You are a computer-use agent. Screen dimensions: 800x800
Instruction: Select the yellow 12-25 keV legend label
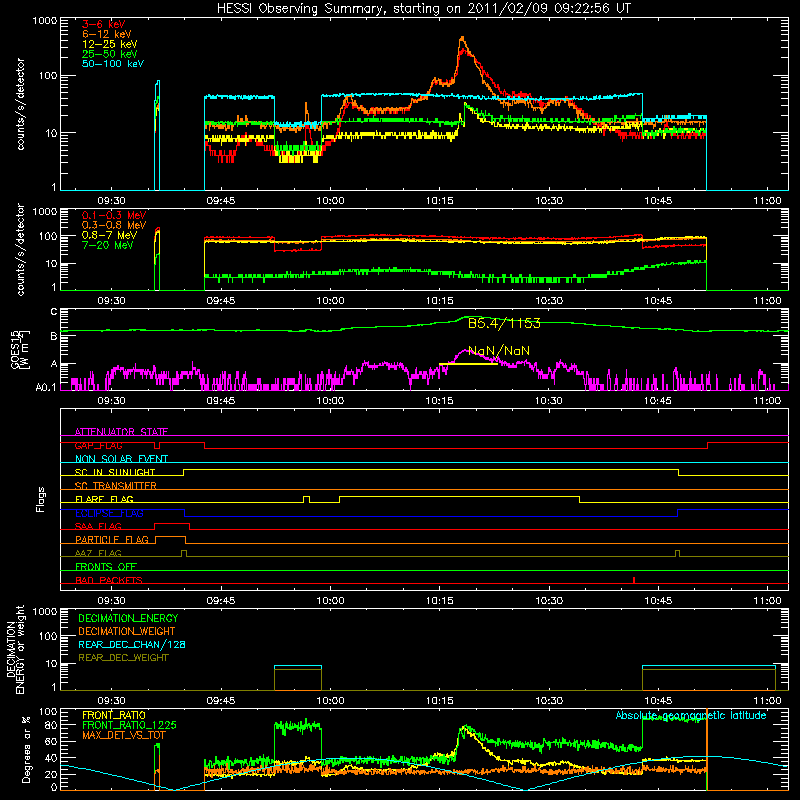(x=110, y=44)
